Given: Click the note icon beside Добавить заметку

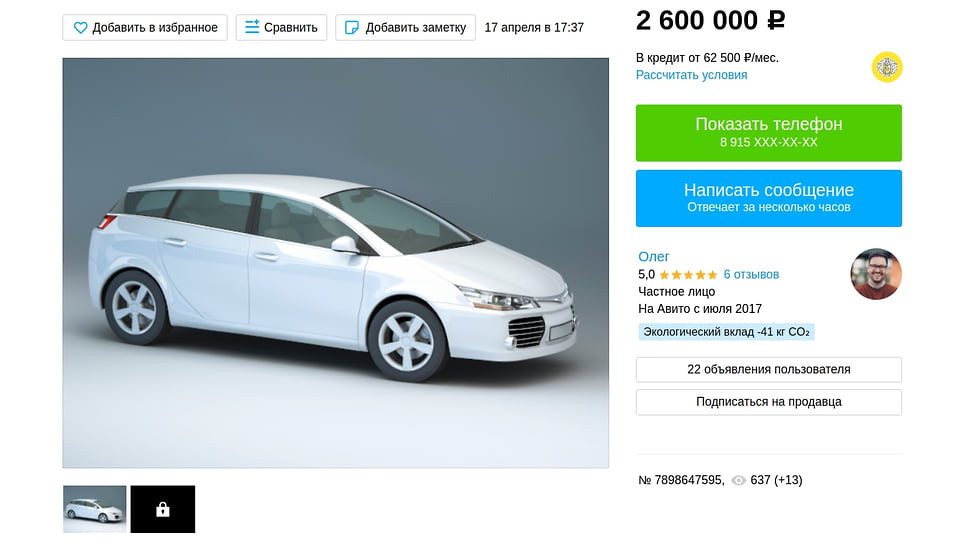Looking at the screenshot, I should coord(351,28).
